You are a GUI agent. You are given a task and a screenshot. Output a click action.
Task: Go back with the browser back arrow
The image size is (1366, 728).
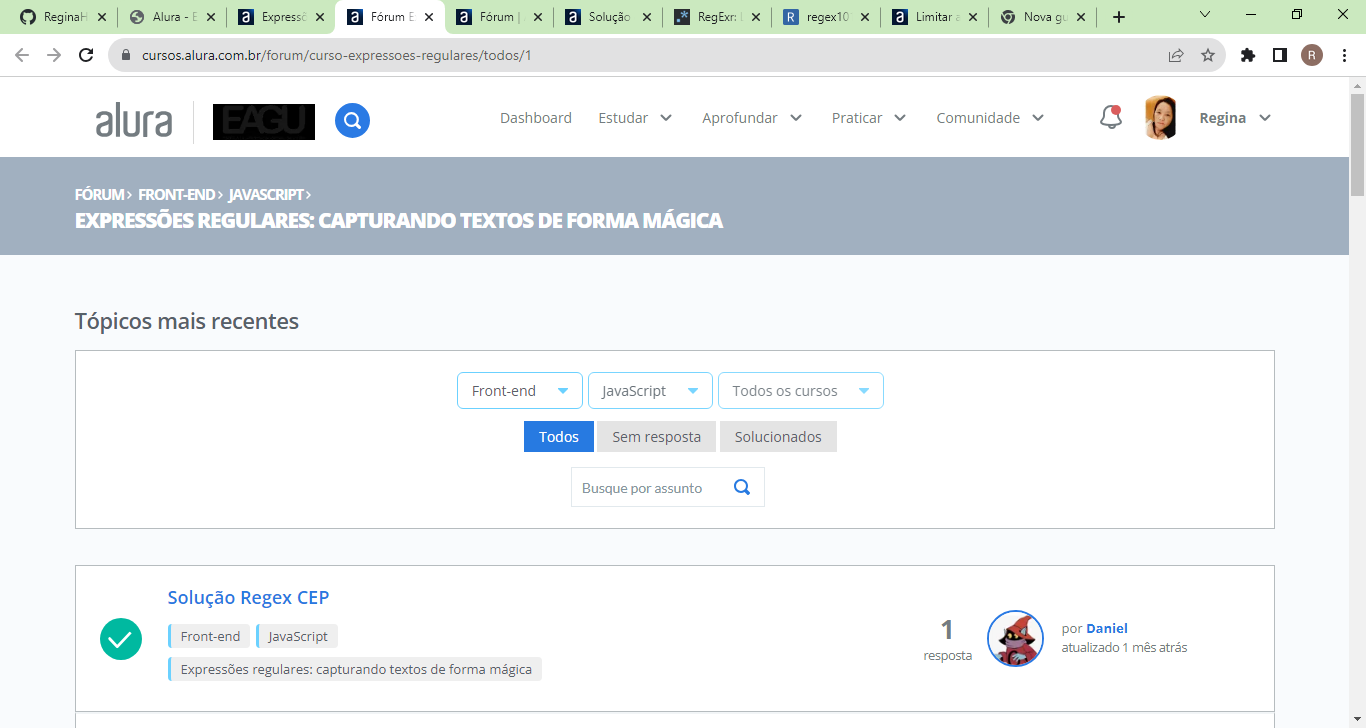pos(22,55)
